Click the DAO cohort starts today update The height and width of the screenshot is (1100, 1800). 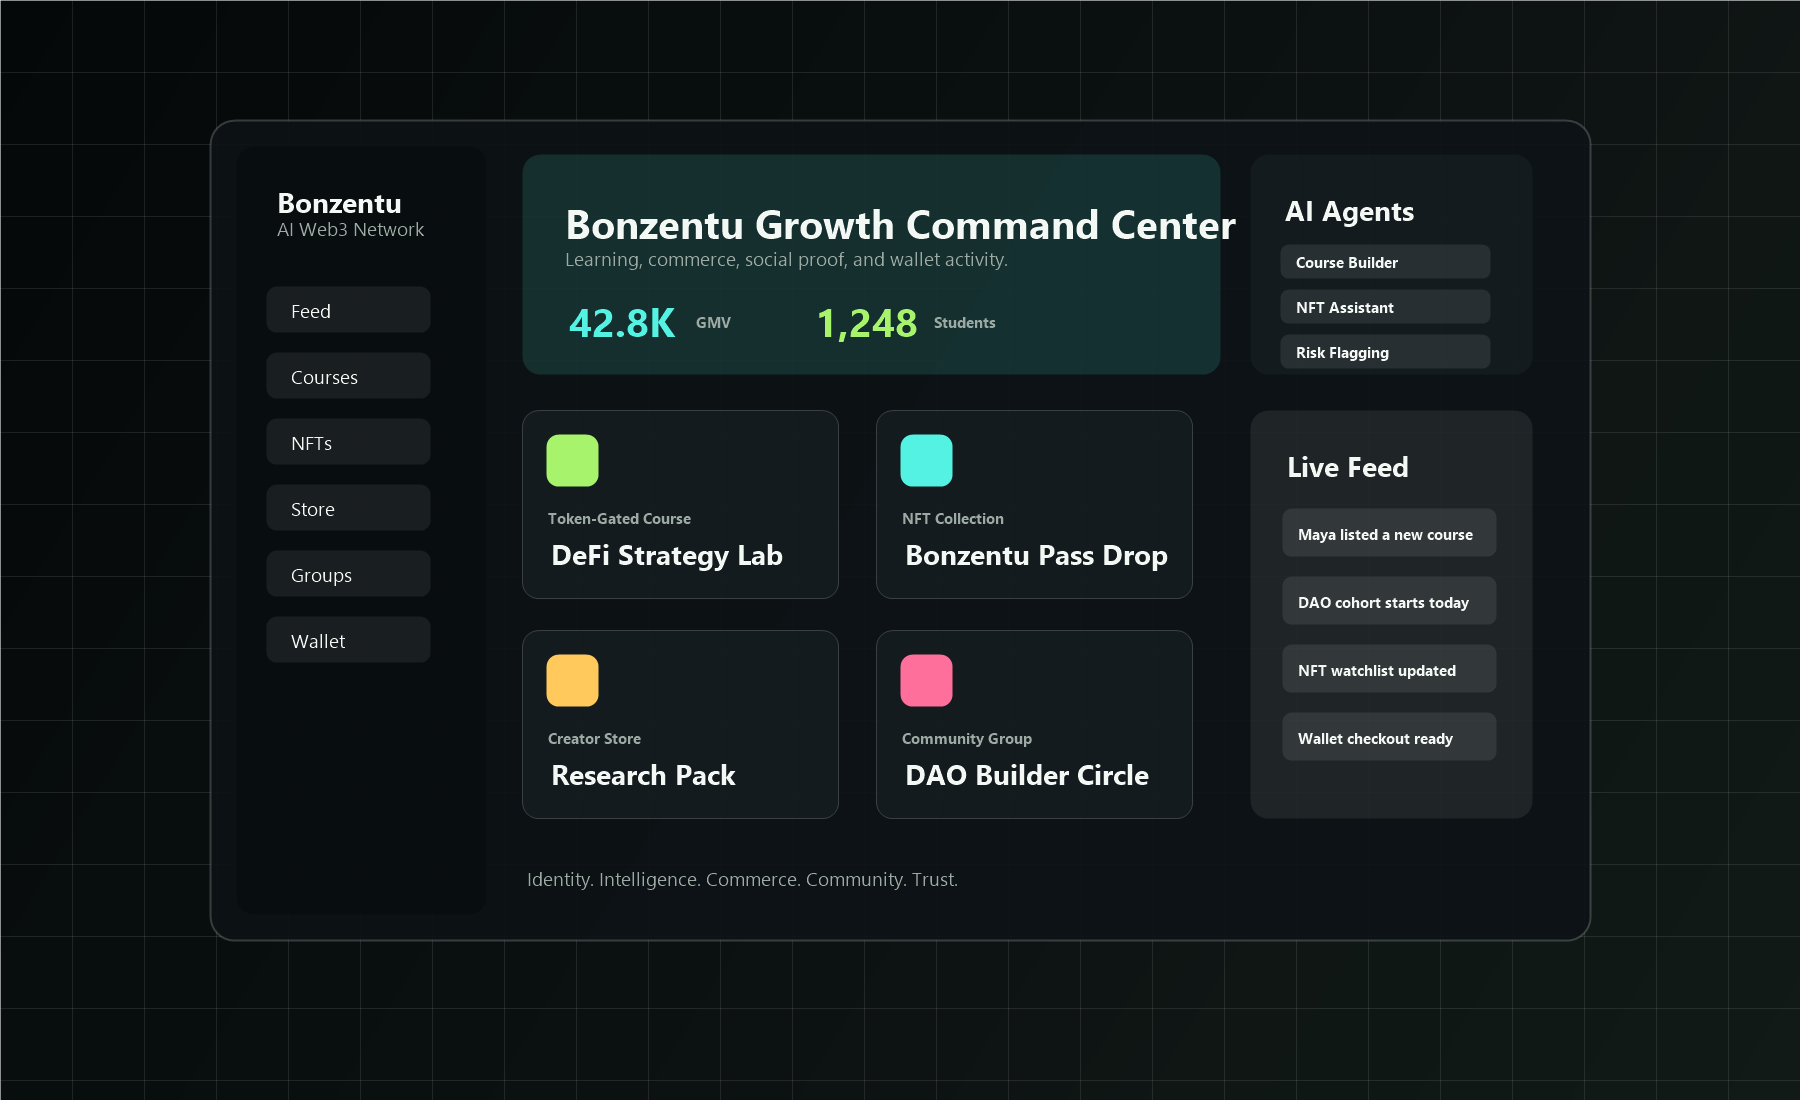coord(1388,601)
